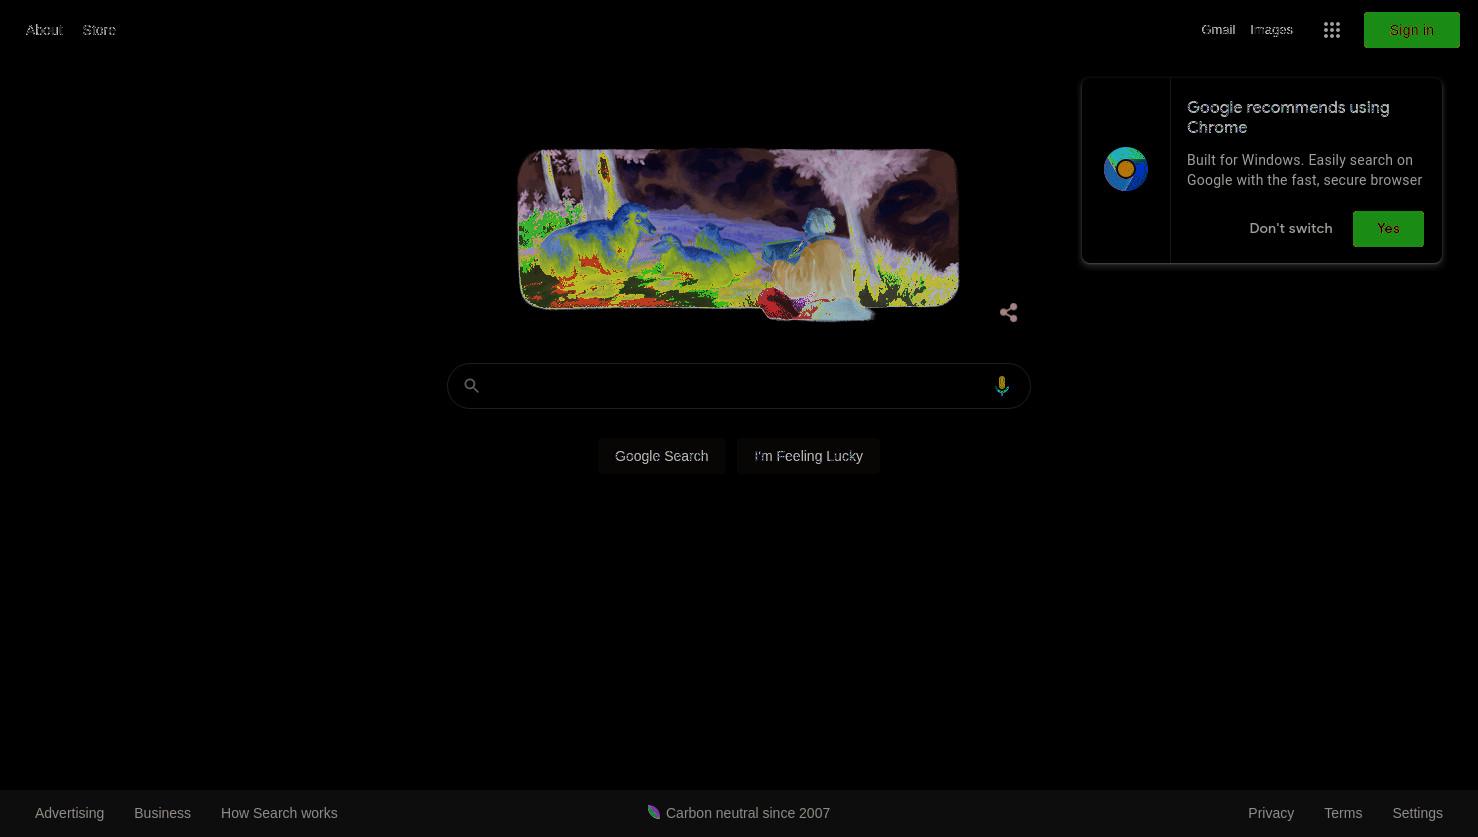The height and width of the screenshot is (837, 1478).
Task: Click the 'Google recommends using Chrome' heading
Action: pos(1288,117)
